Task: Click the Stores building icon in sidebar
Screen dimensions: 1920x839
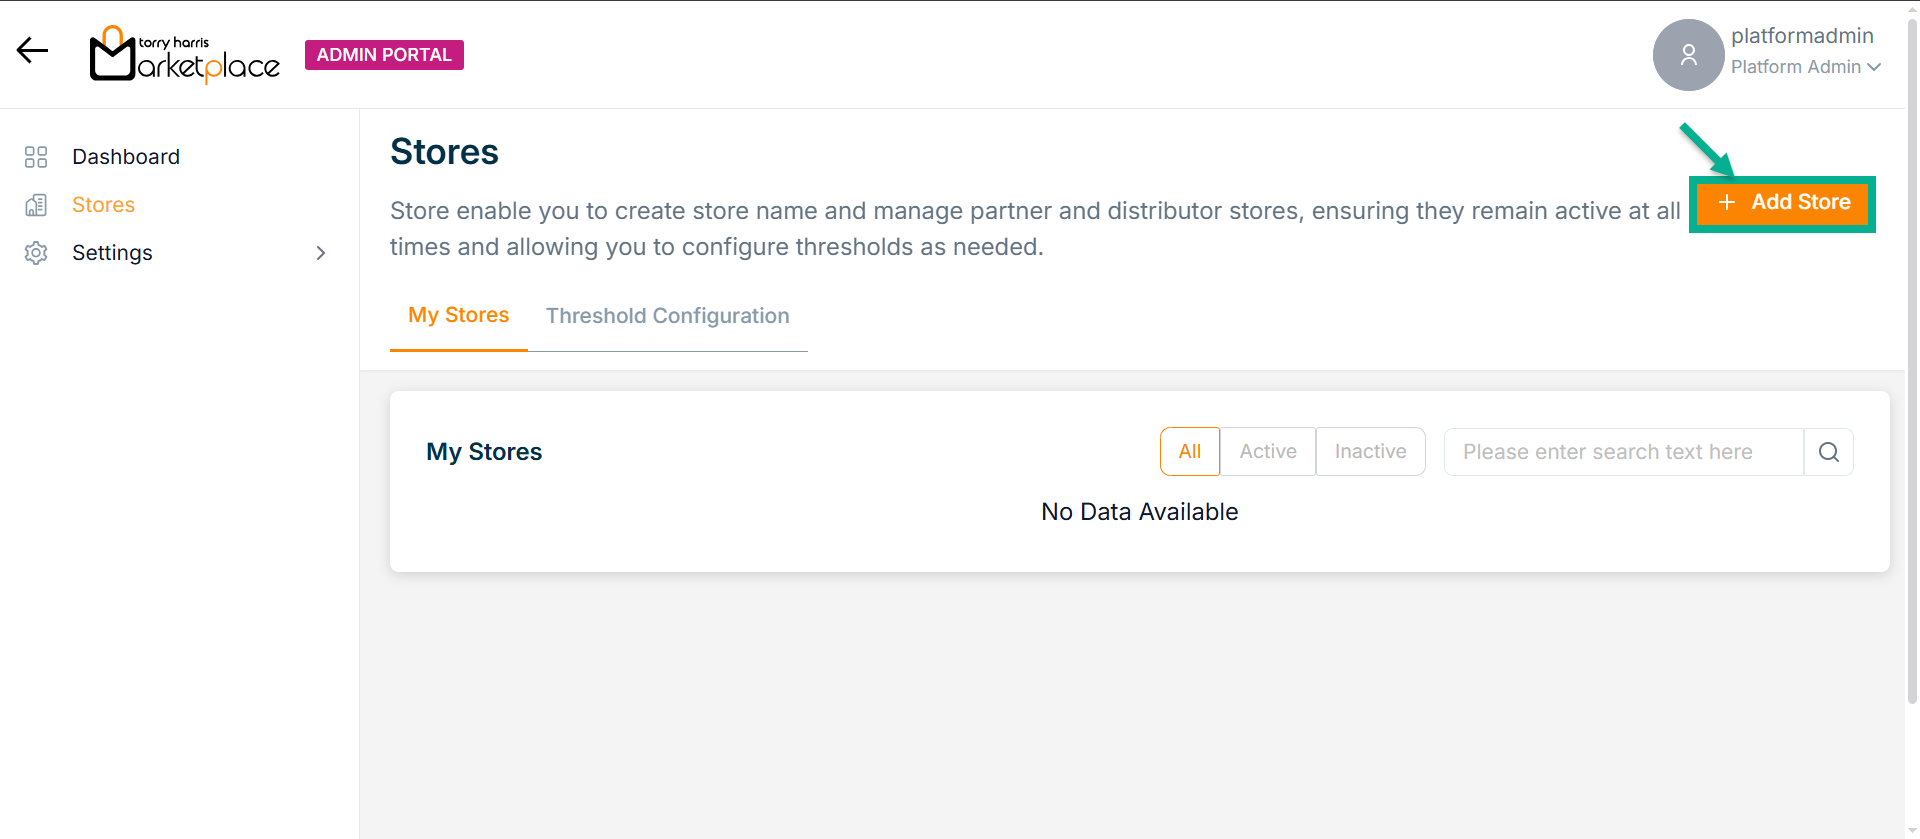Action: point(36,205)
